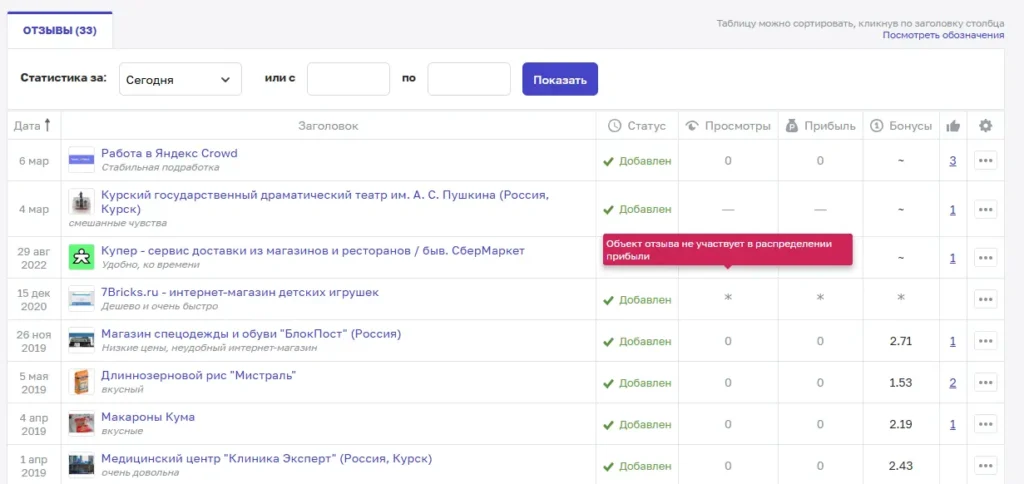Screen dimensions: 1024x484
Task: Open the likes count for БлокПост review
Action: [x=953, y=341]
